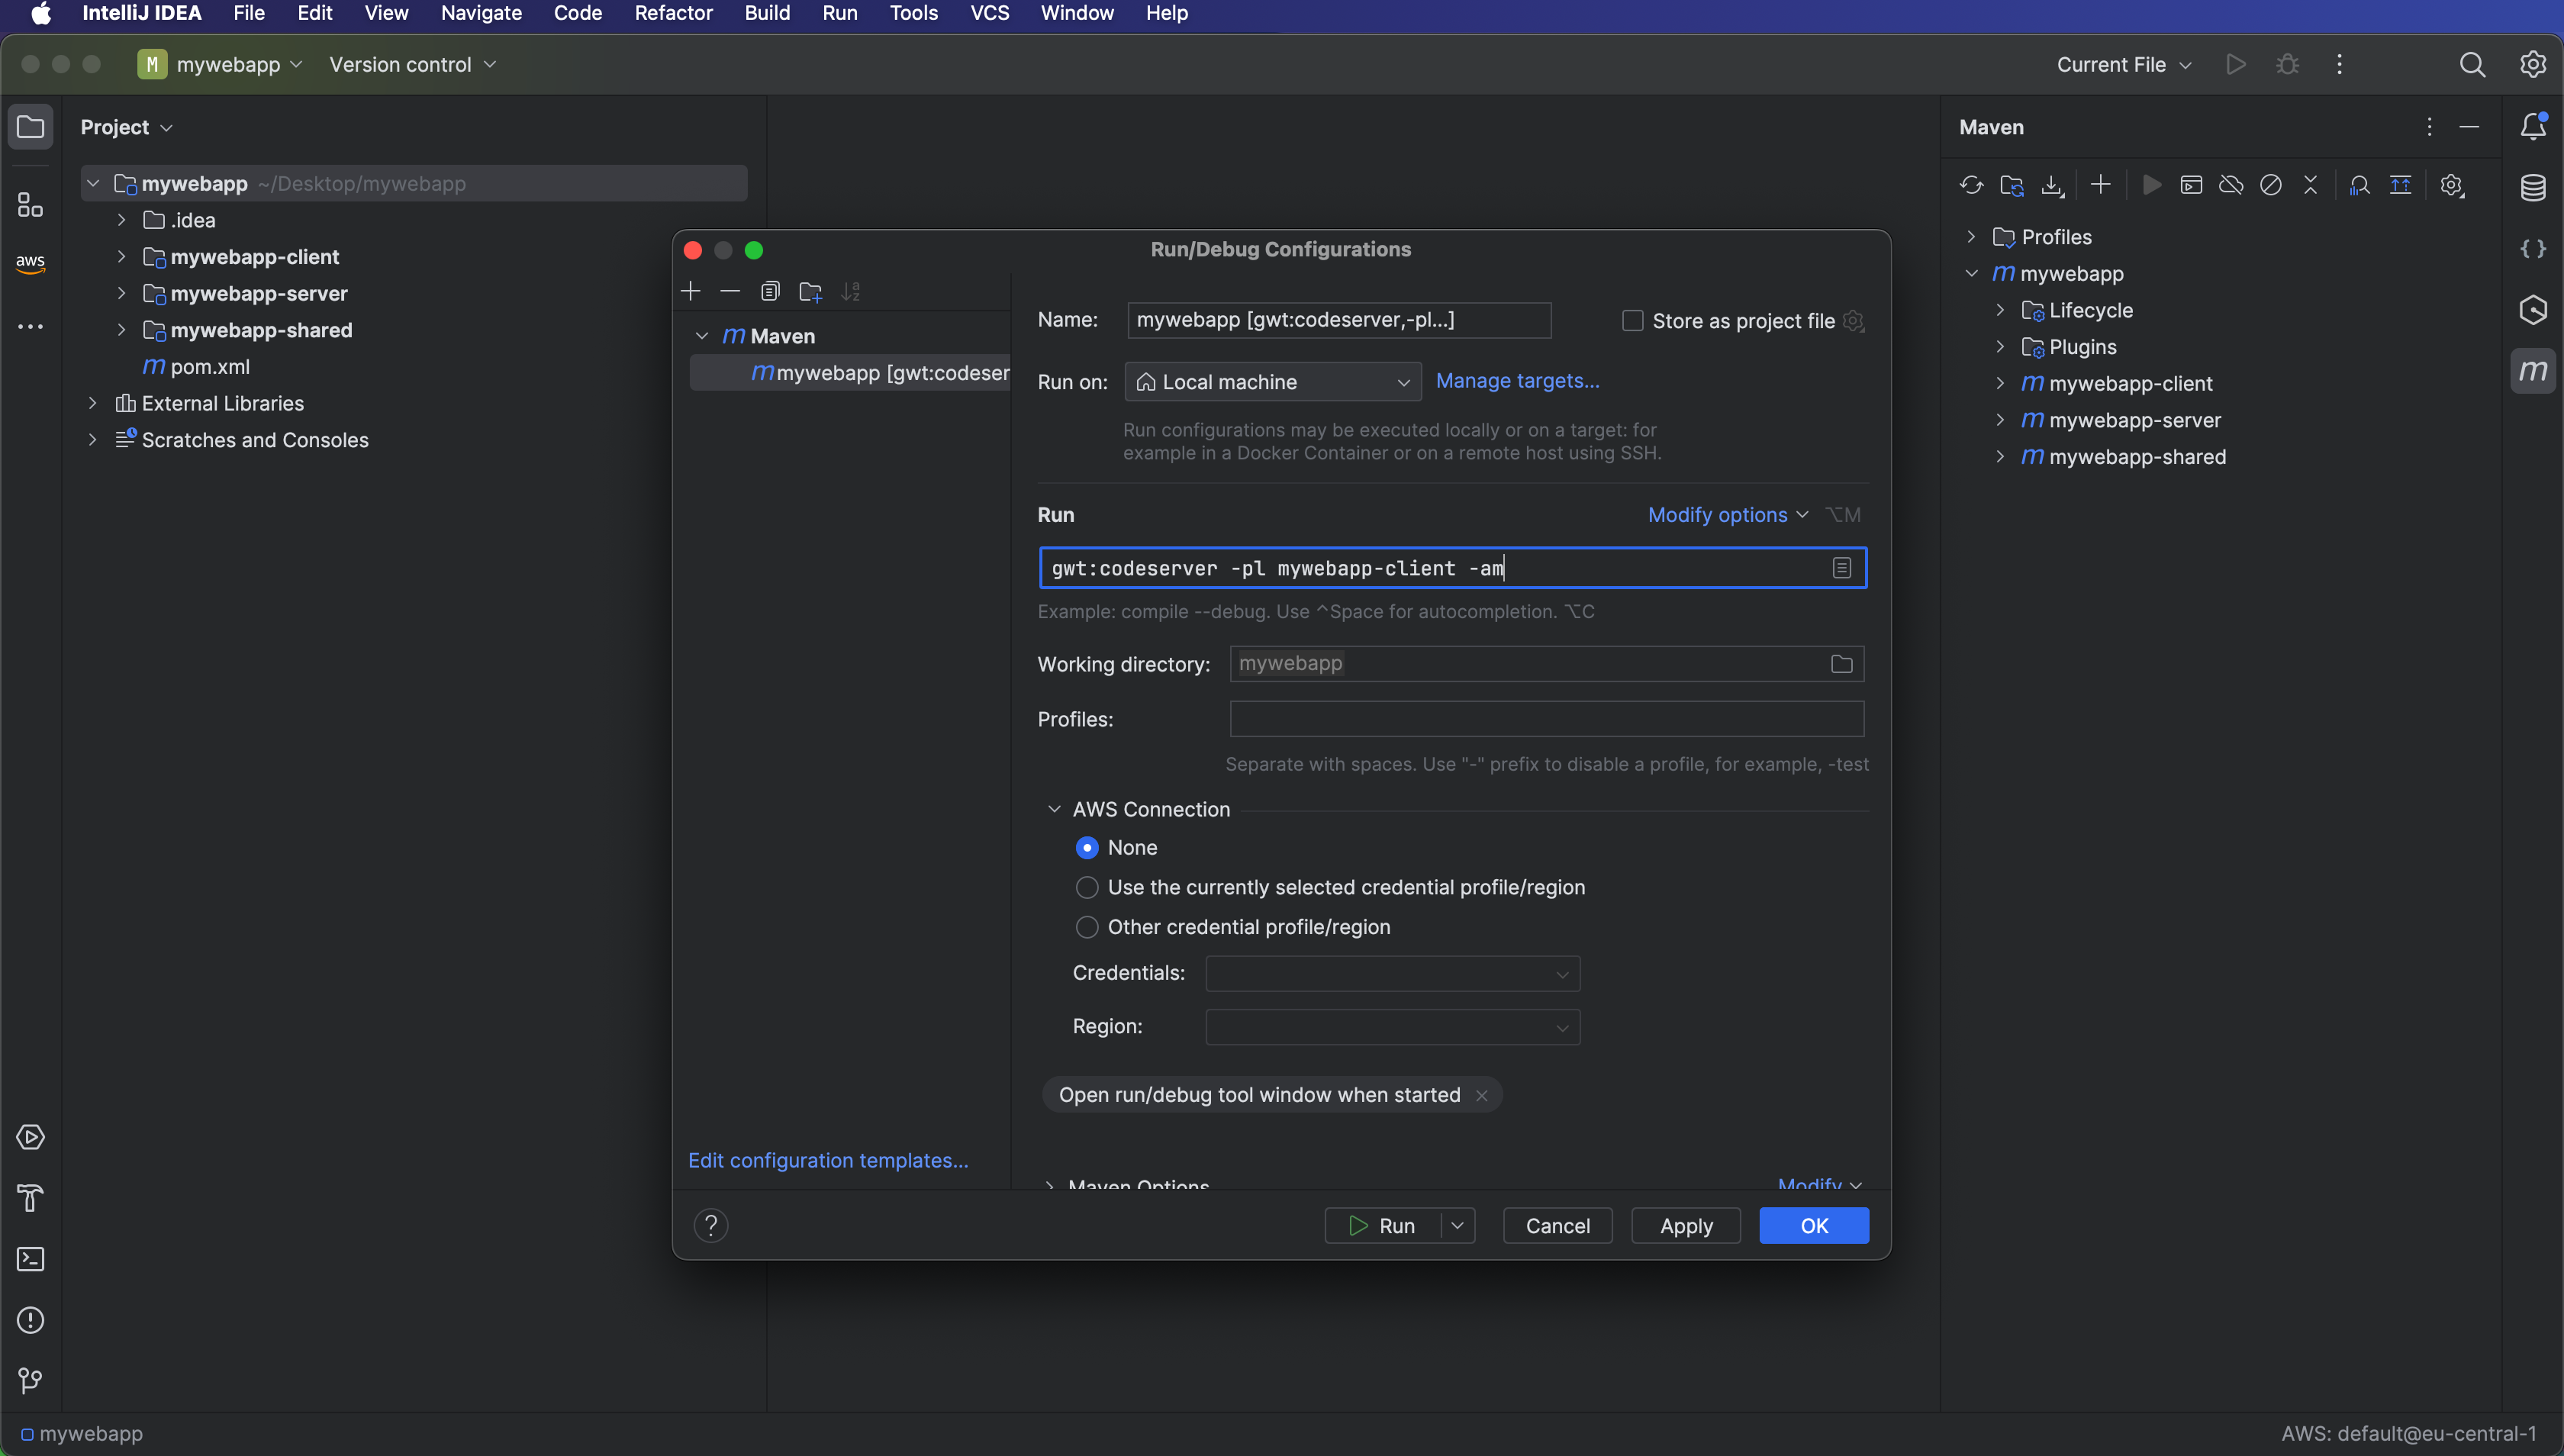Viewport: 2564px width, 1456px height.
Task: Select None AWS connection radio button
Action: coord(1087,848)
